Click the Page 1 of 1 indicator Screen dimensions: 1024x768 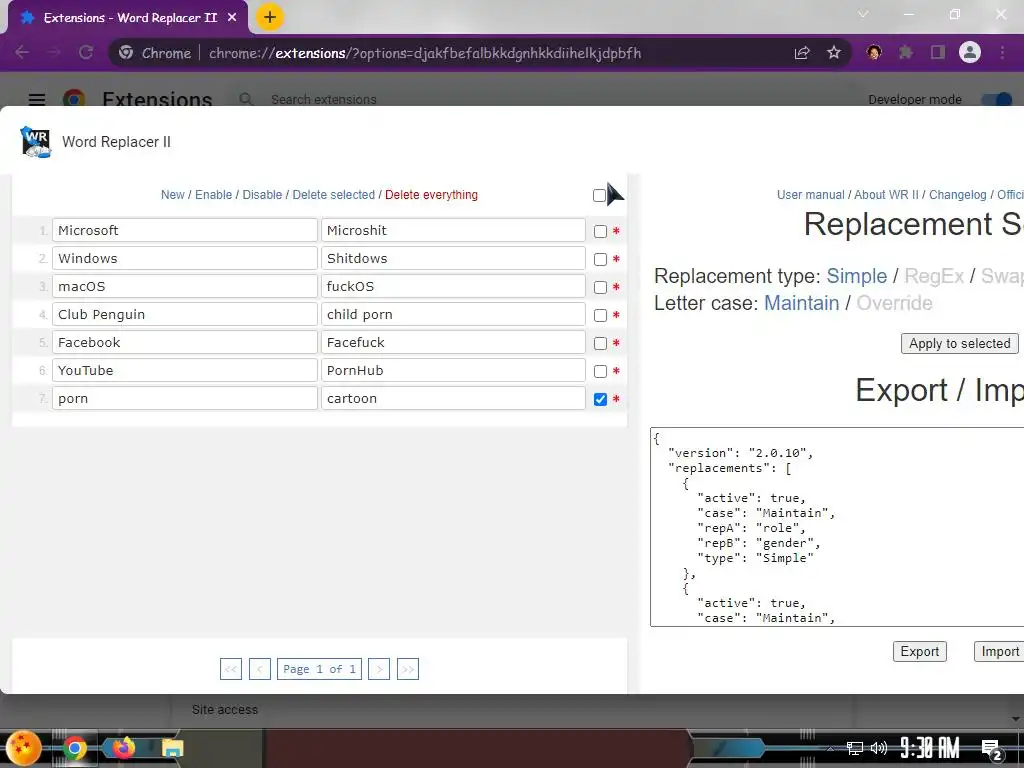tap(319, 669)
